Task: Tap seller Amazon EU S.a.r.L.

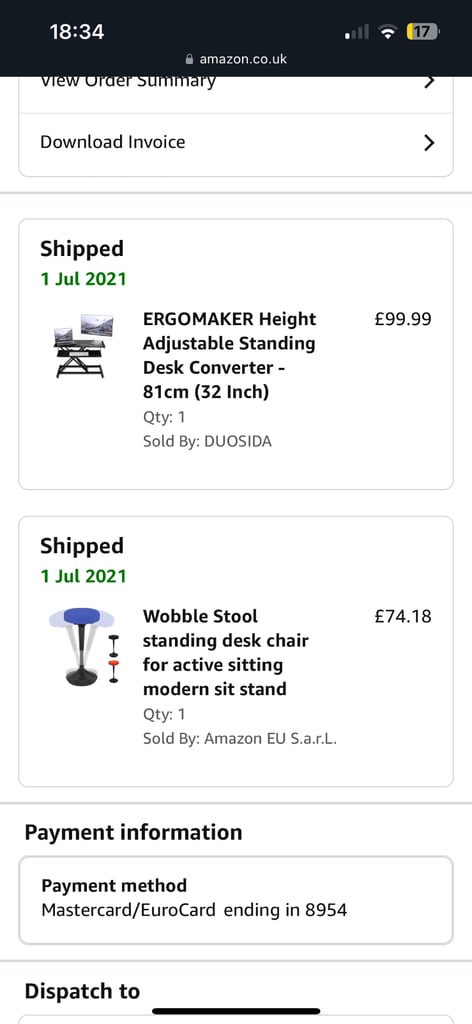Action: point(270,739)
